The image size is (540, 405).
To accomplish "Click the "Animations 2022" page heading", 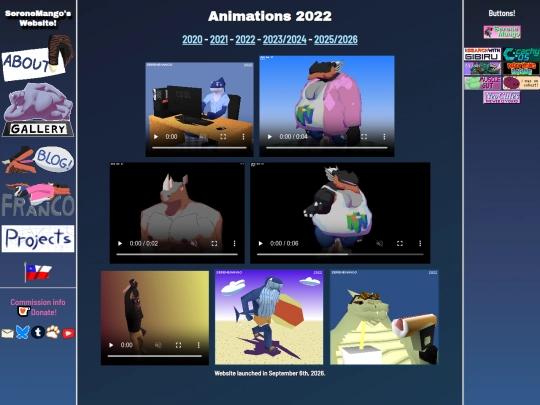I will coord(270,16).
